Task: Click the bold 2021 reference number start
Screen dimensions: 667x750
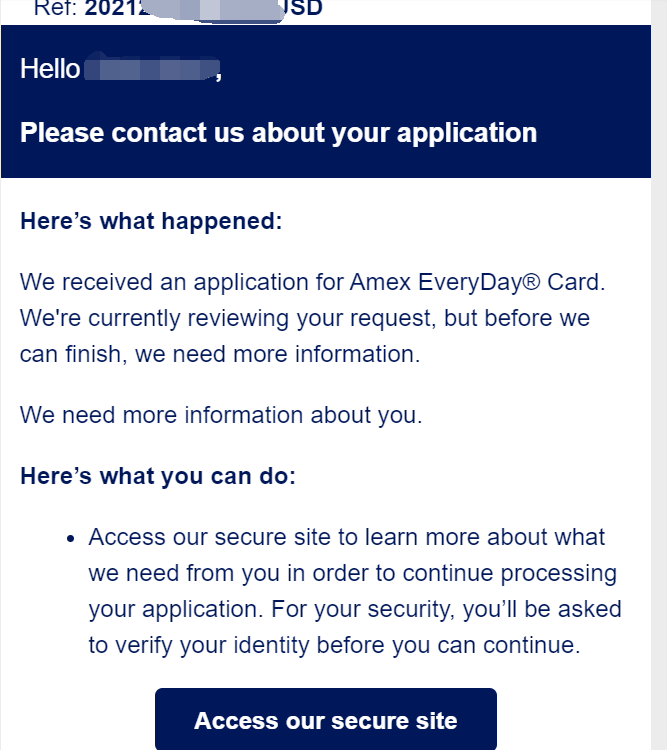Action: 117,8
